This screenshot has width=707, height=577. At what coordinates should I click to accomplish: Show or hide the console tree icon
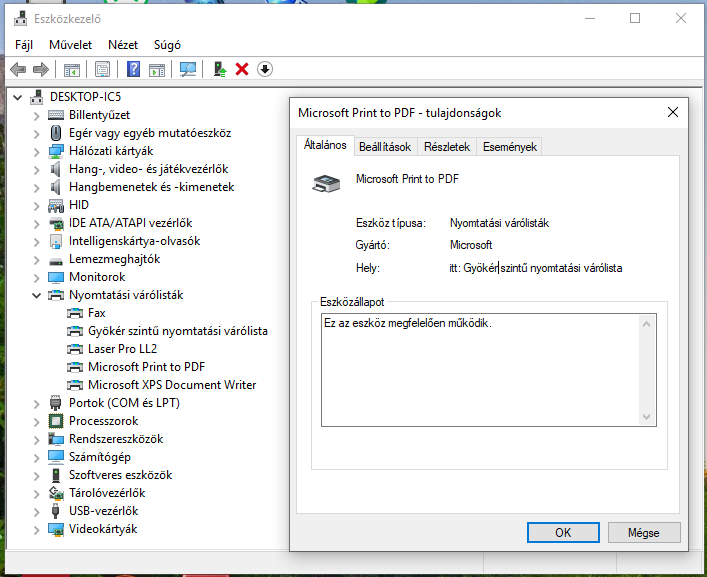pos(72,69)
